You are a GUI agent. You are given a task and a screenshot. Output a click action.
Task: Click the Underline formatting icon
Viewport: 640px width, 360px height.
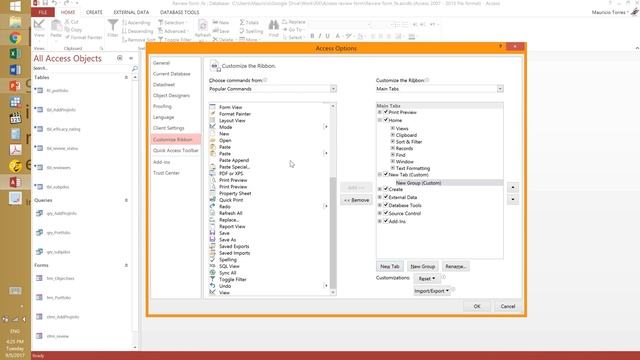point(327,36)
